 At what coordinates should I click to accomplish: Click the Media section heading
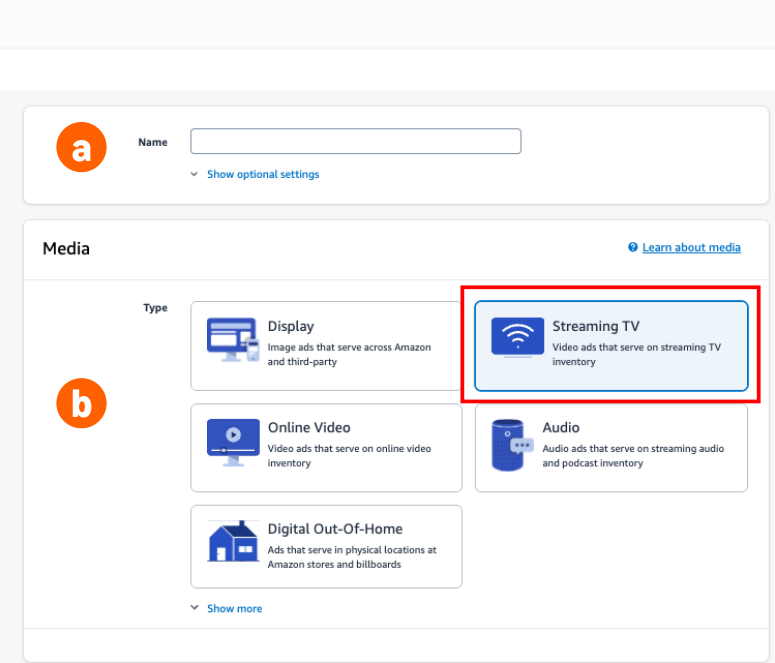(x=66, y=248)
